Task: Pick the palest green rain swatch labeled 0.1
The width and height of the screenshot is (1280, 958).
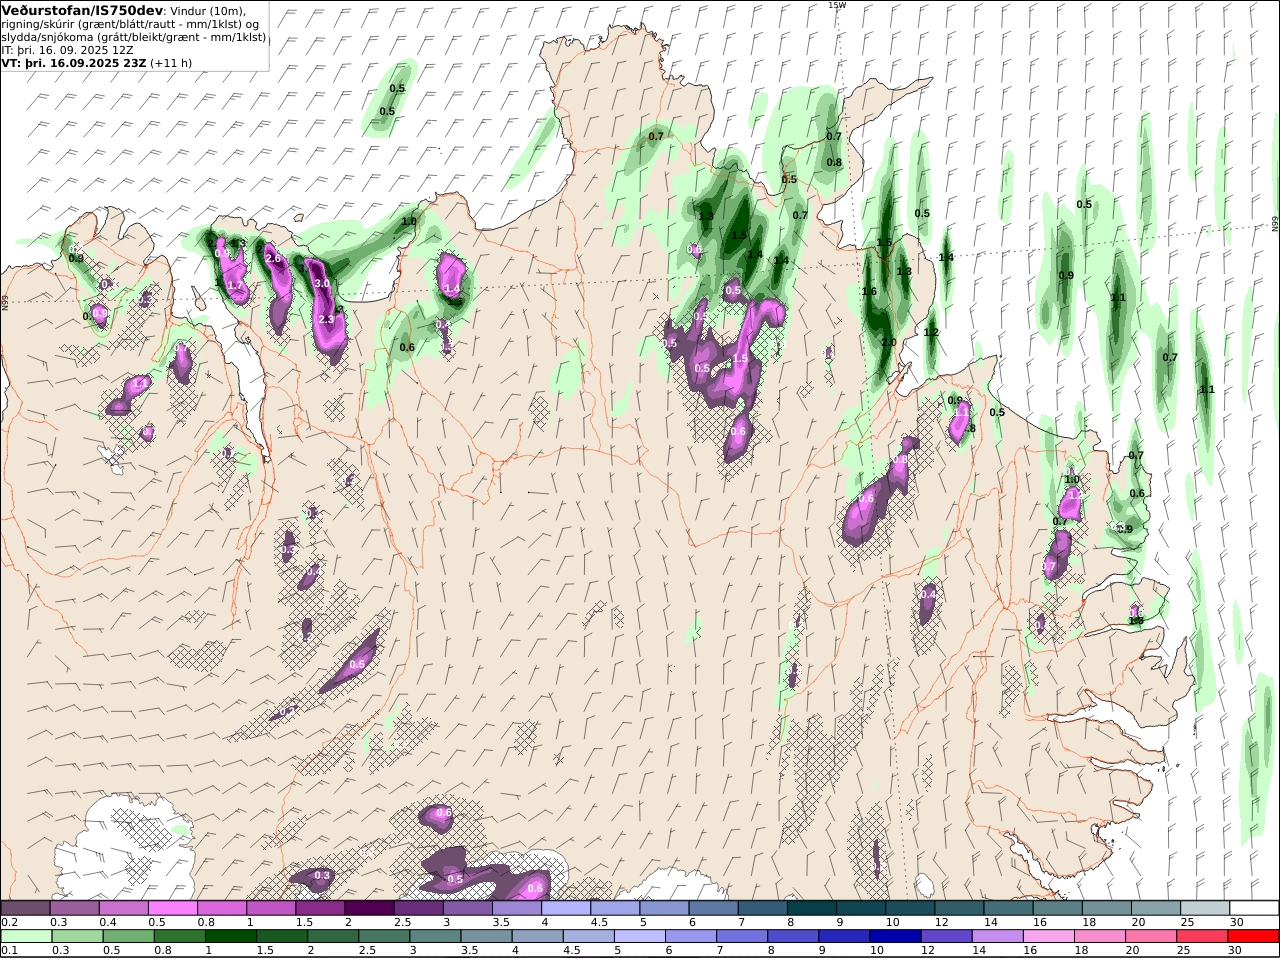Action: (x=25, y=936)
